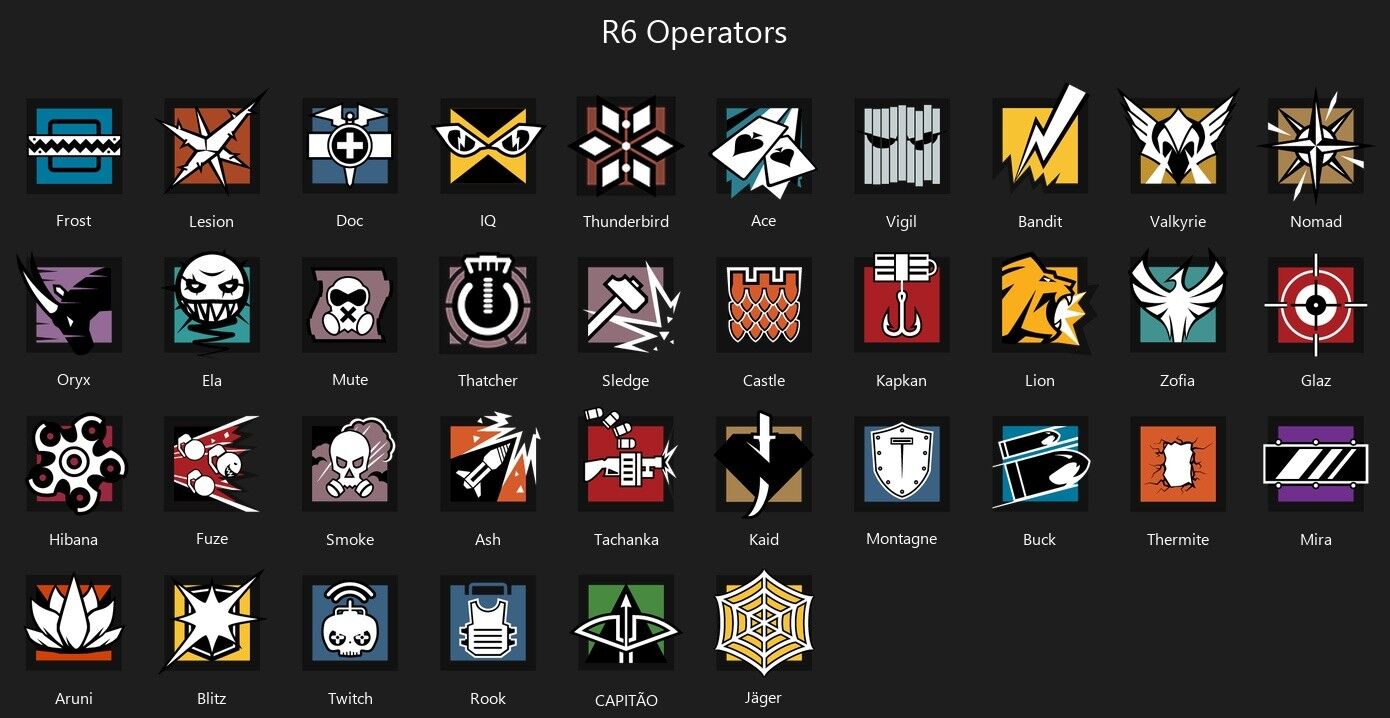The height and width of the screenshot is (718, 1390).
Task: Select Valkyrie's winged icon
Action: (1178, 141)
